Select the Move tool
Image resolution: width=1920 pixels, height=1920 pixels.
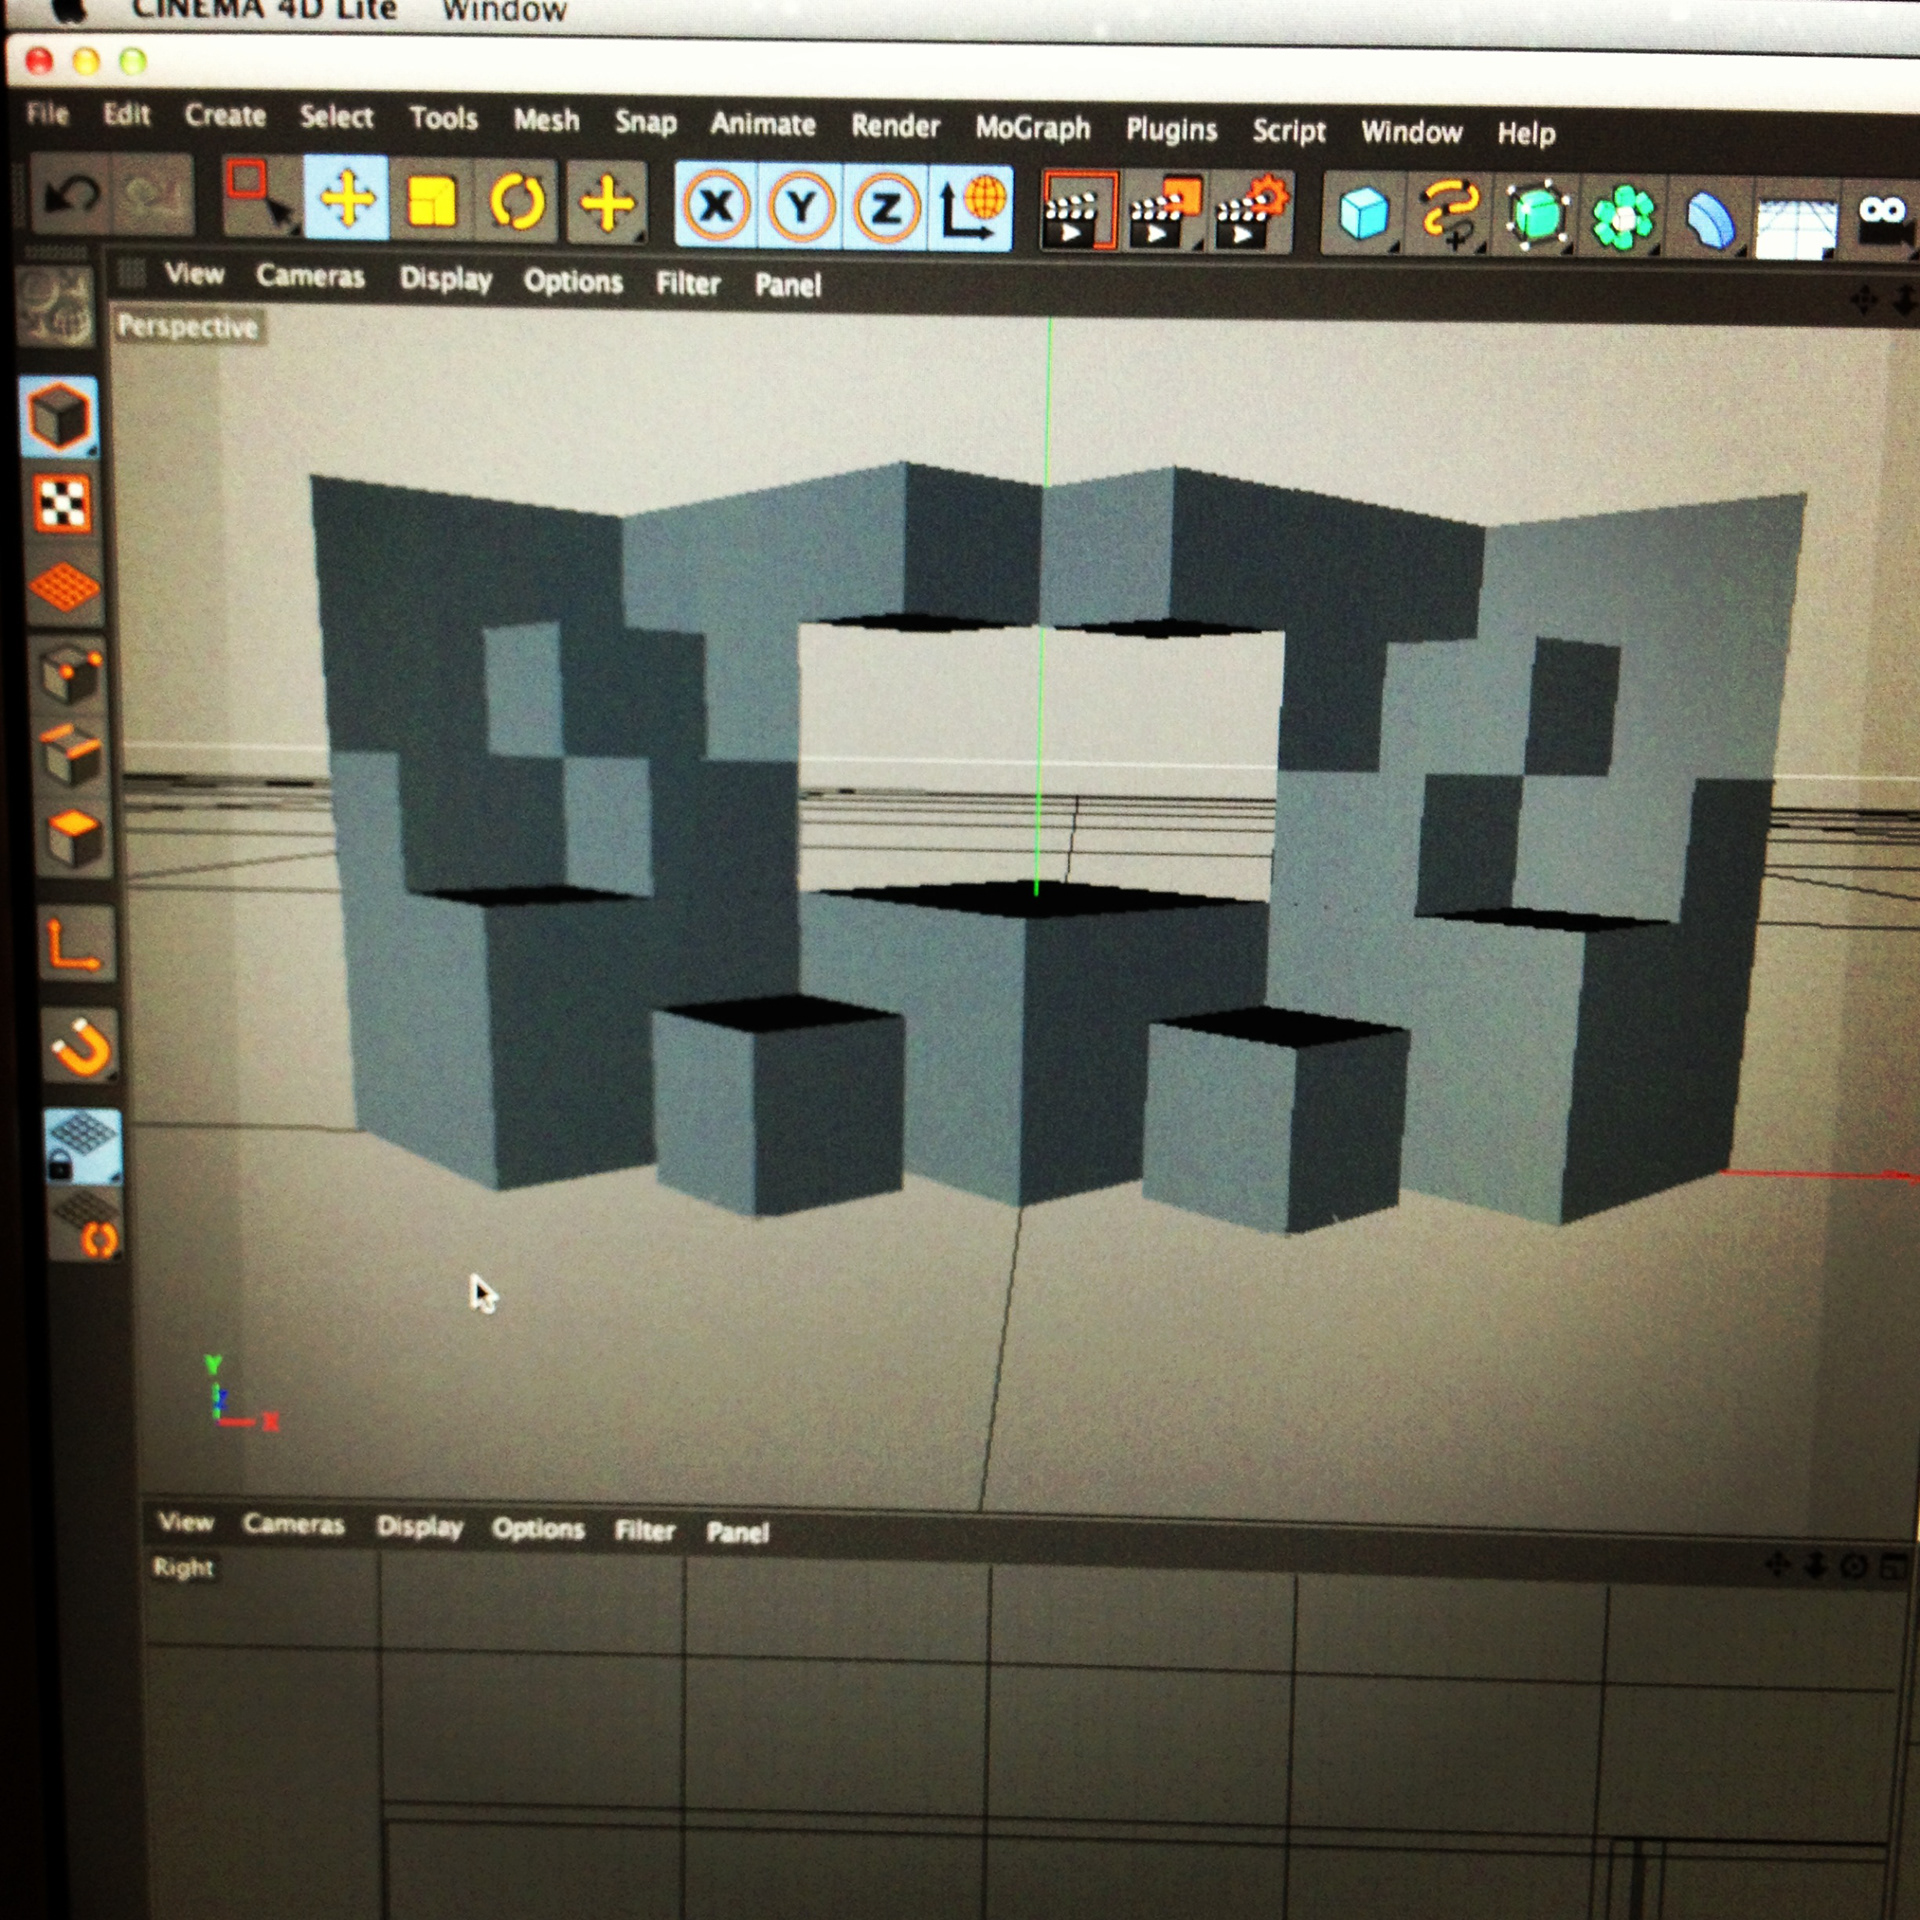click(x=346, y=199)
